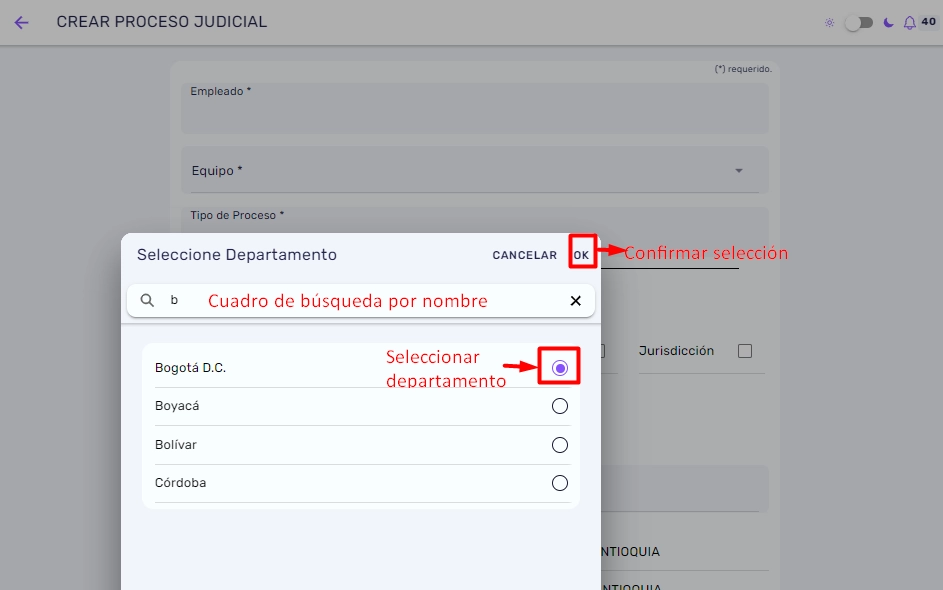Click the department search input

click(361, 301)
